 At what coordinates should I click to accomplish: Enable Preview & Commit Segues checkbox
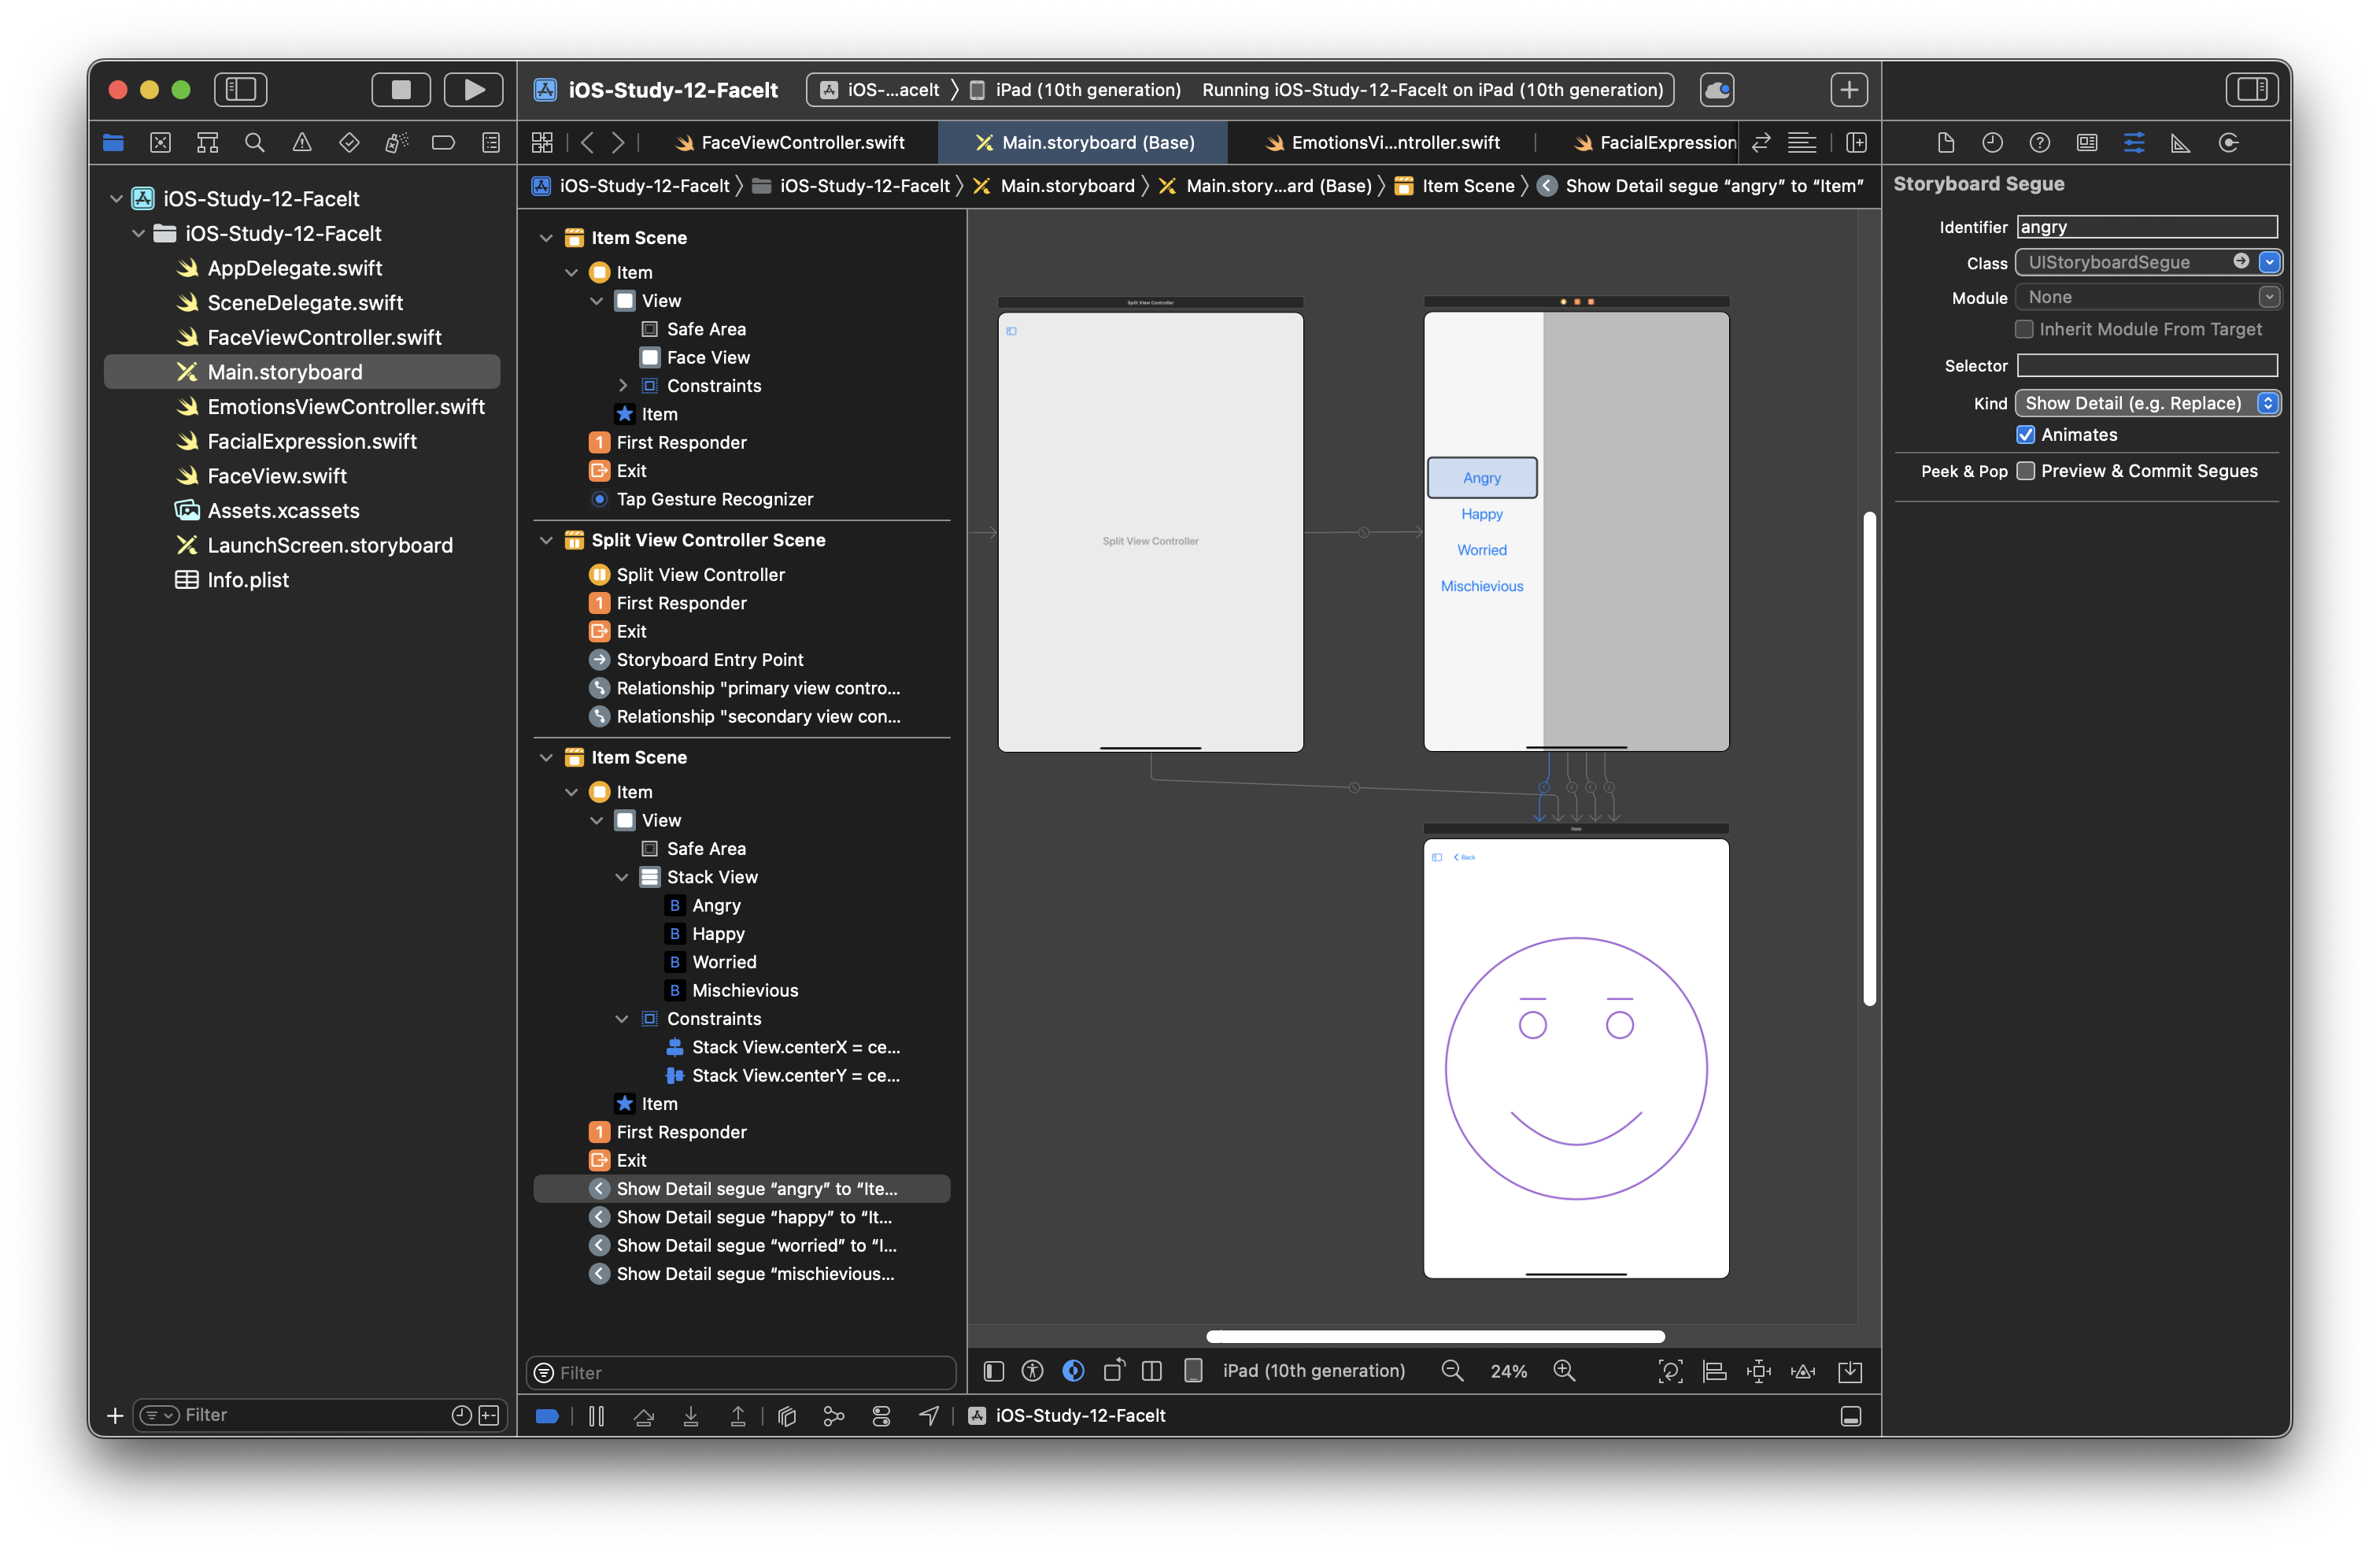tap(2025, 471)
